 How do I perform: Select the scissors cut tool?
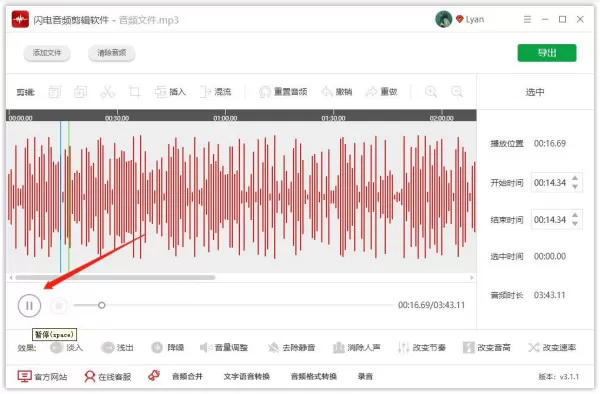point(108,92)
